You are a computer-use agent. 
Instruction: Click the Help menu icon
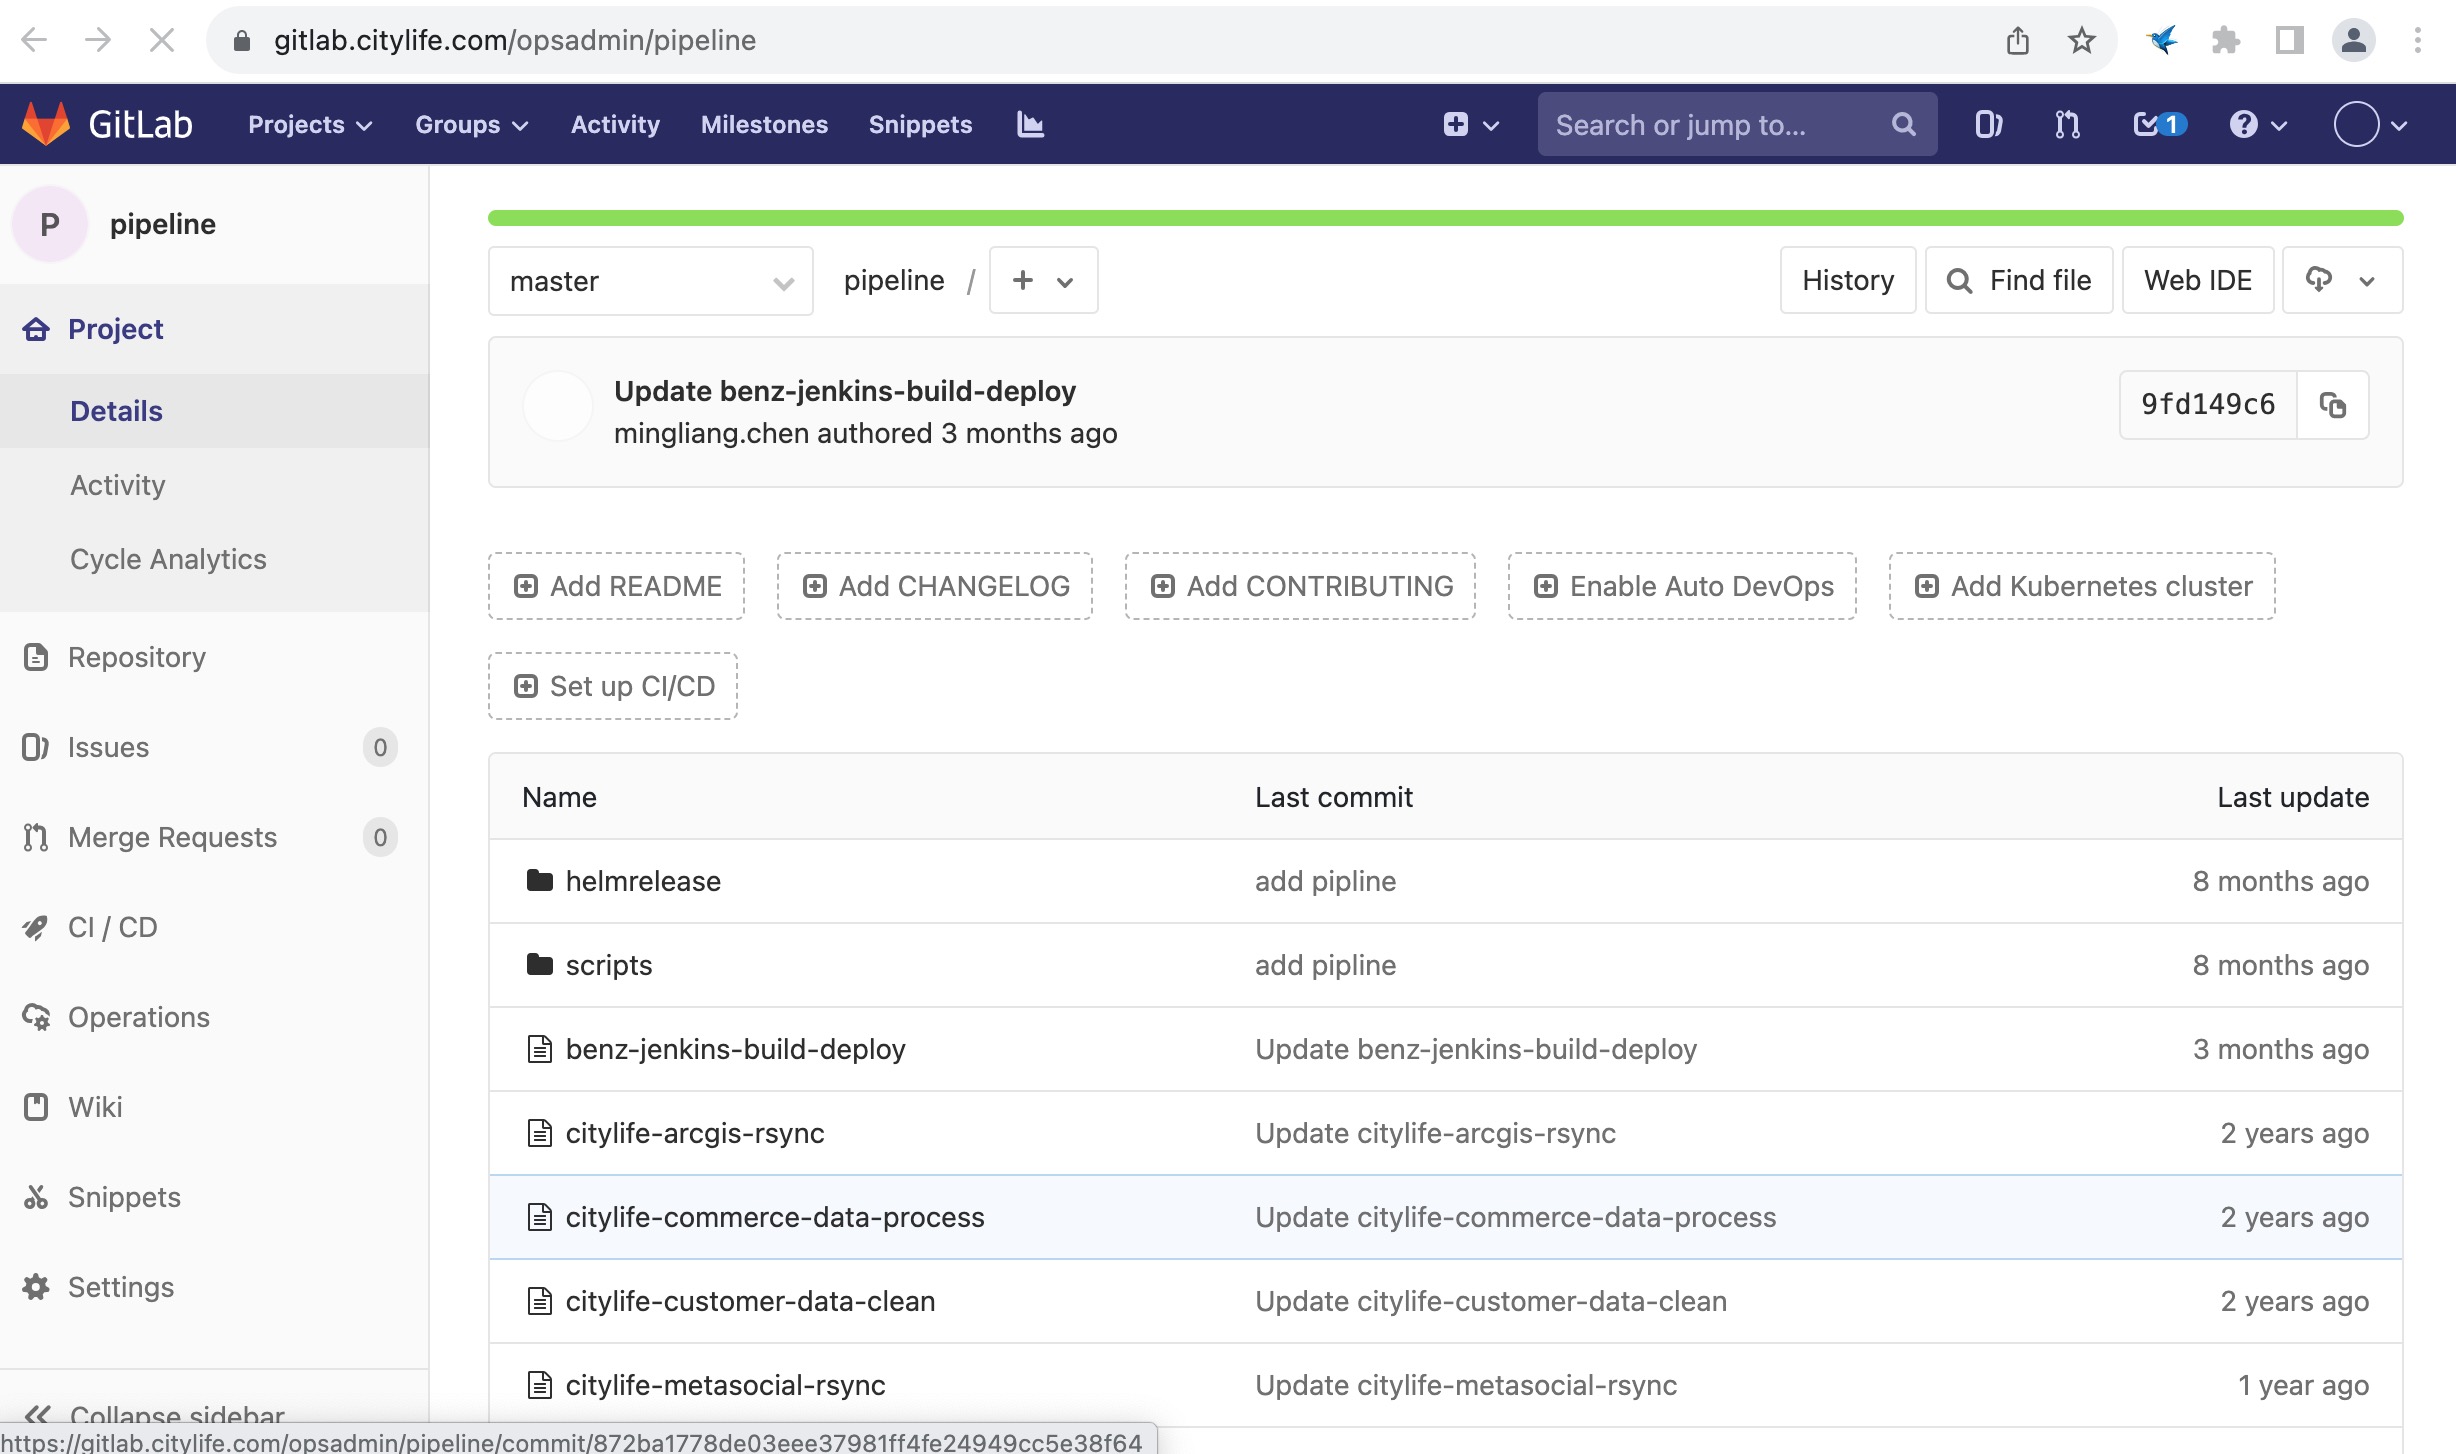[x=2243, y=123]
